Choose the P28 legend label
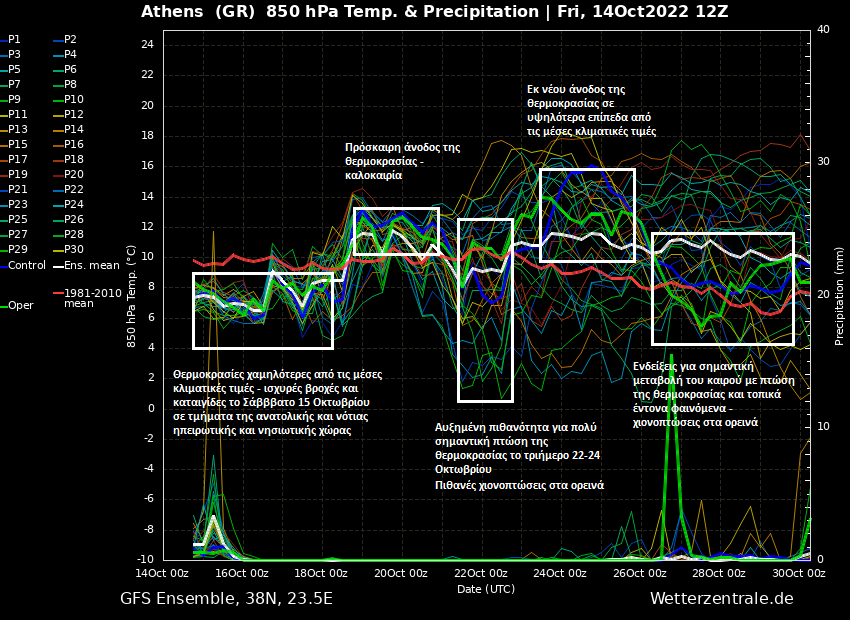The width and height of the screenshot is (850, 620). pos(68,234)
